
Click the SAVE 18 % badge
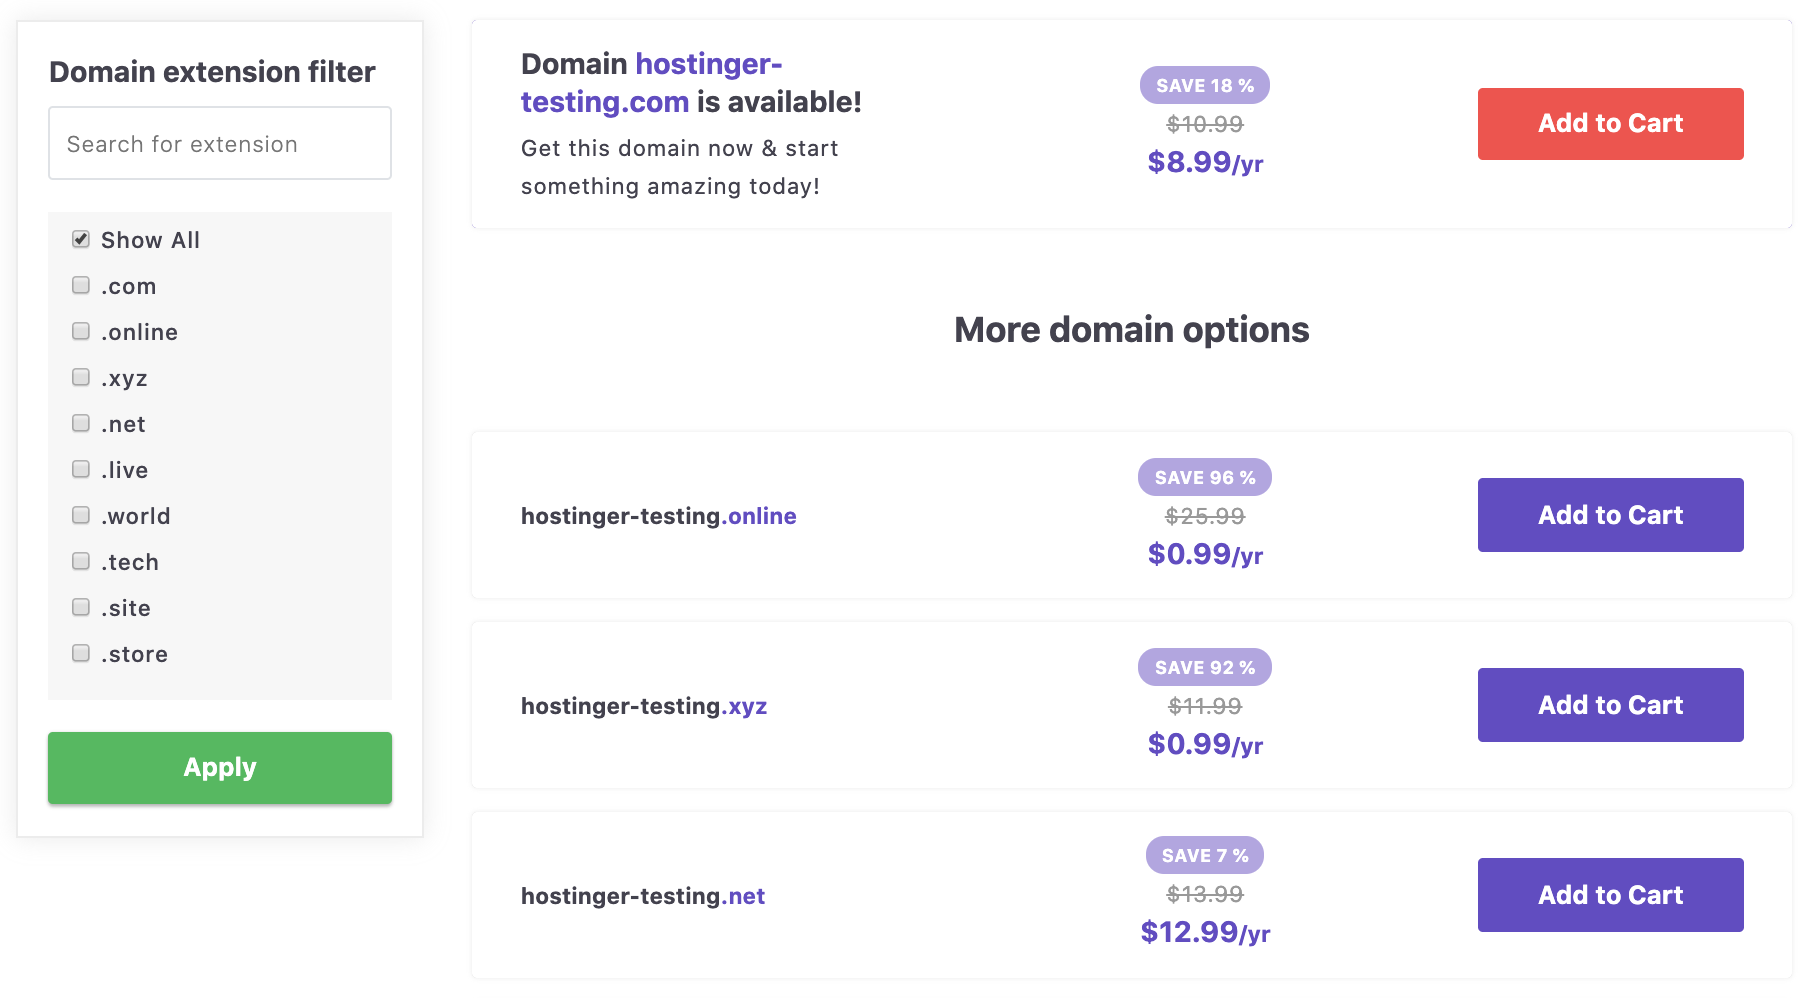pos(1204,86)
